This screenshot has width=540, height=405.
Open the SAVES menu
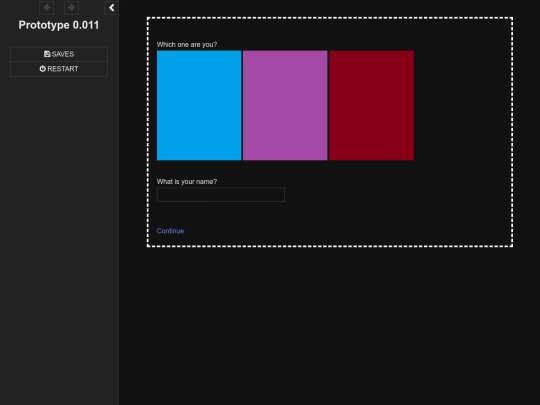59,54
